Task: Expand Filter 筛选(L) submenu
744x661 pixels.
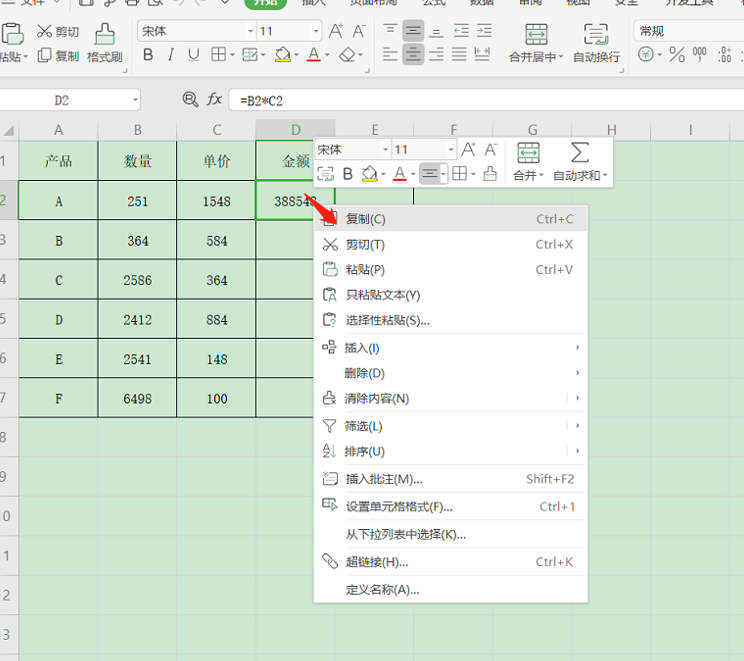Action: (451, 426)
